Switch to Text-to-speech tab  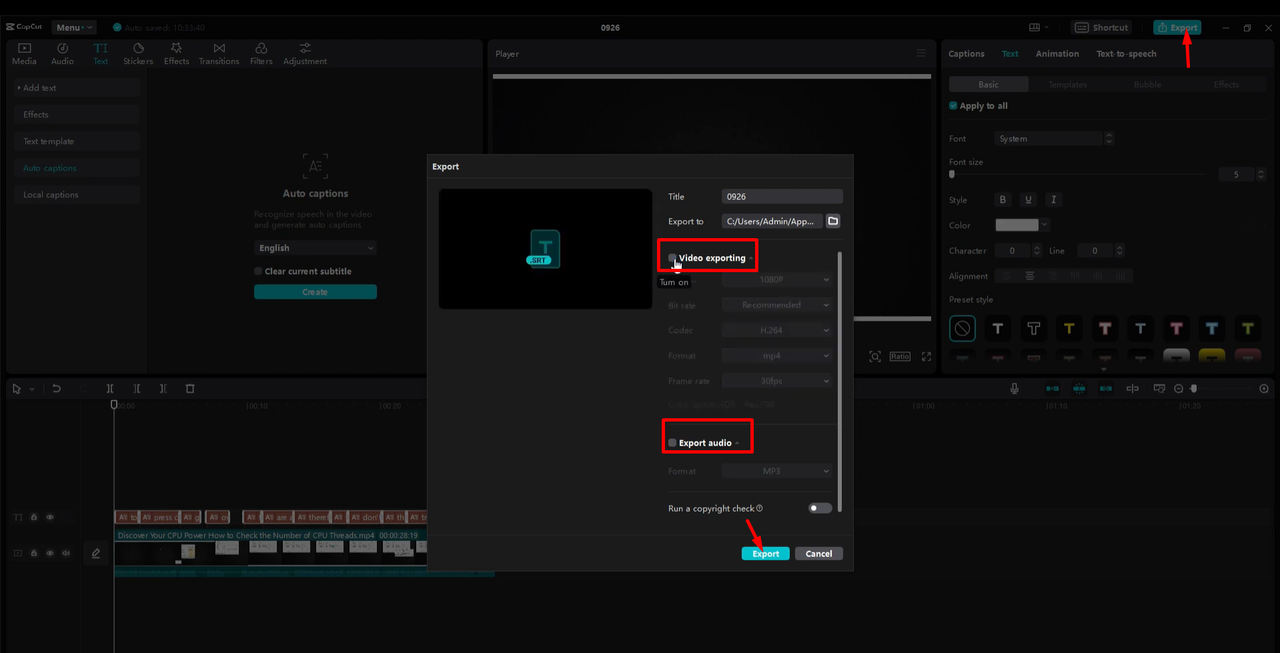pos(1126,54)
